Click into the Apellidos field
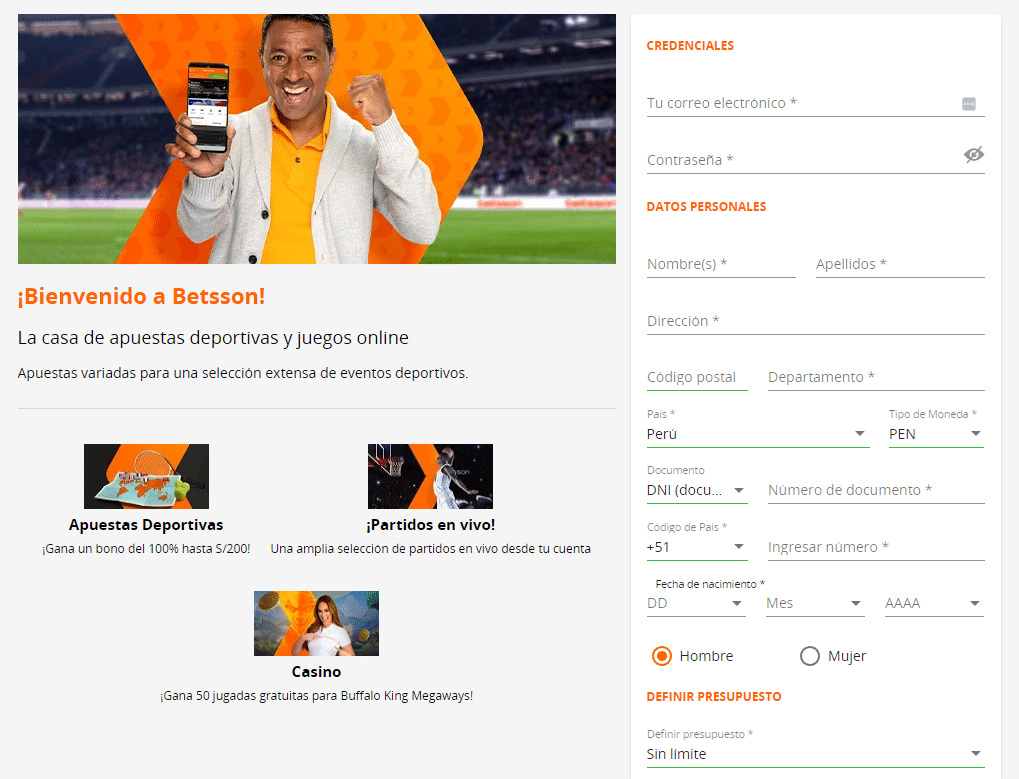This screenshot has width=1019, height=779. (x=900, y=264)
